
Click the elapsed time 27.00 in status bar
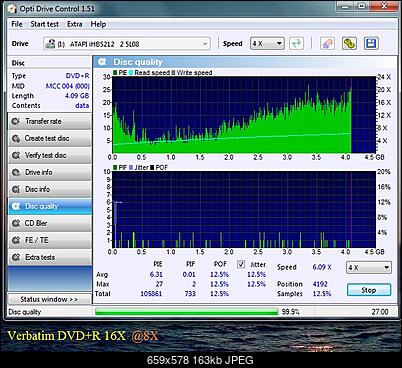point(380,312)
